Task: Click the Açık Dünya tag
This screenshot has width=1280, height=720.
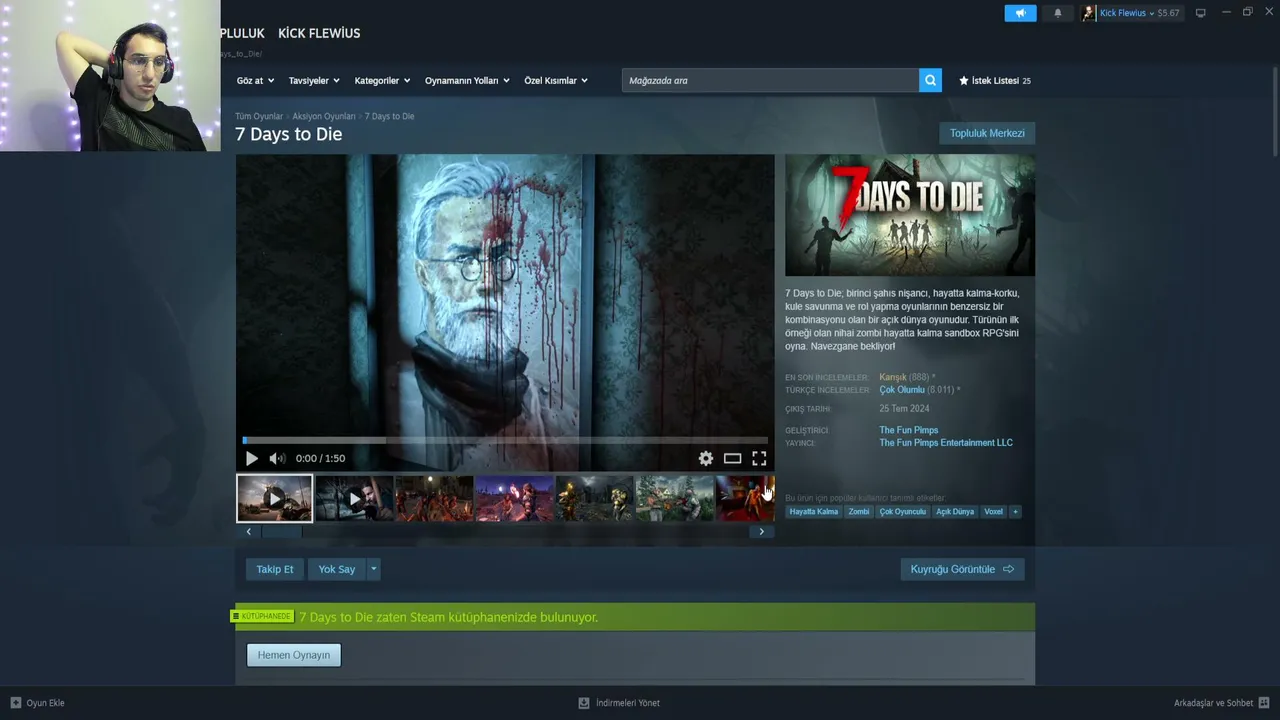Action: click(x=955, y=512)
